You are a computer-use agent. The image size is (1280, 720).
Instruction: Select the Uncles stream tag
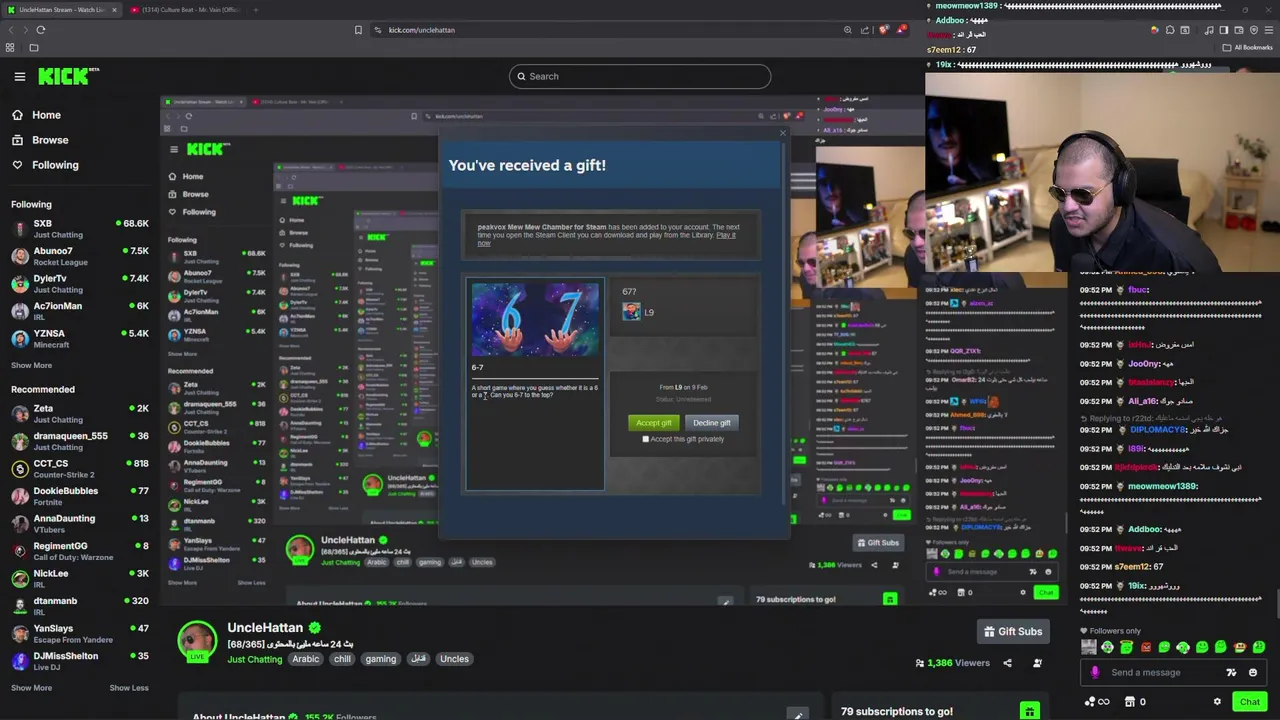(x=454, y=659)
